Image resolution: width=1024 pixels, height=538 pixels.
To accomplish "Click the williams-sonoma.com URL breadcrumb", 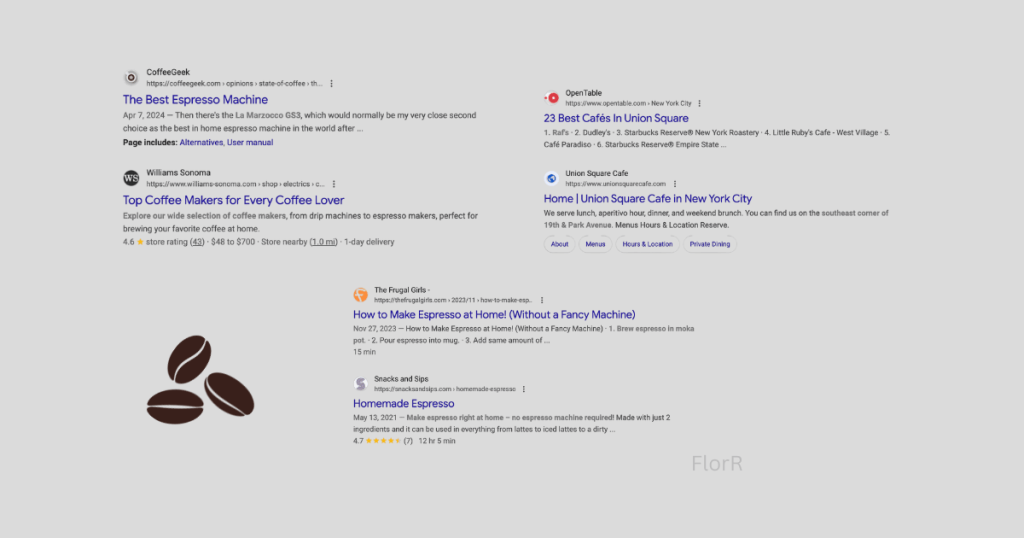I will 235,184.
